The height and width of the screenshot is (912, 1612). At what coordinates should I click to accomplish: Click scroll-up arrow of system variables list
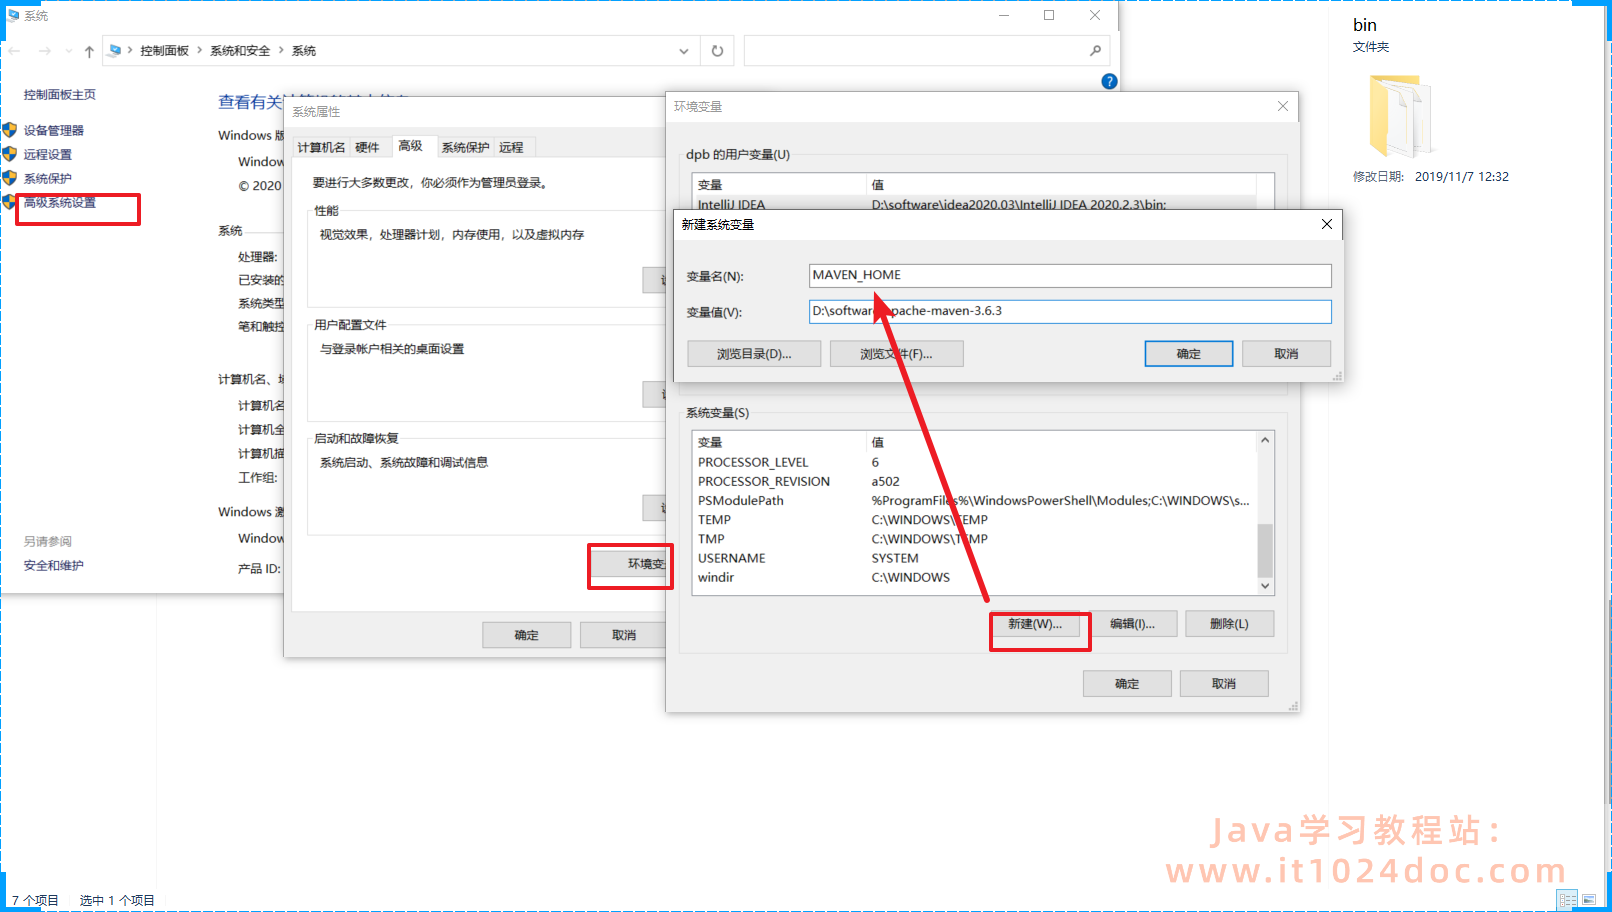click(x=1265, y=440)
